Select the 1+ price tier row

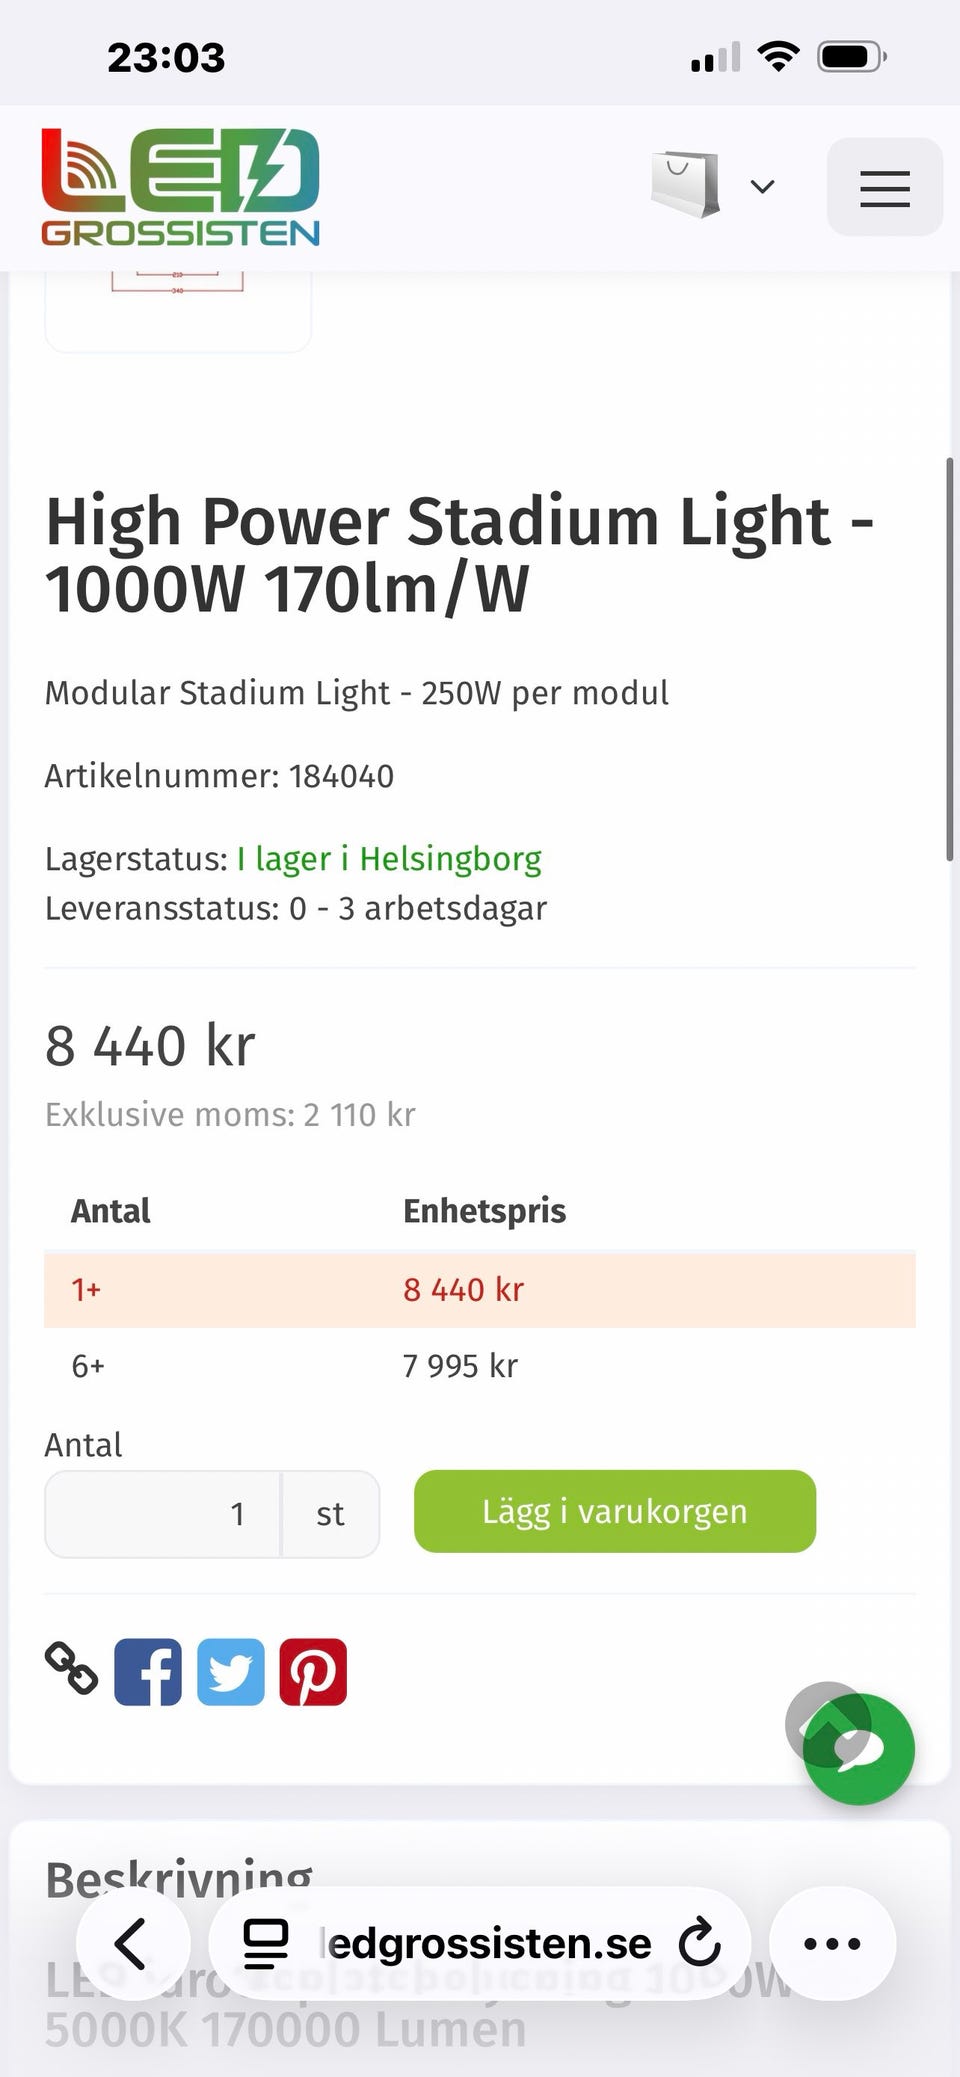480,1290
